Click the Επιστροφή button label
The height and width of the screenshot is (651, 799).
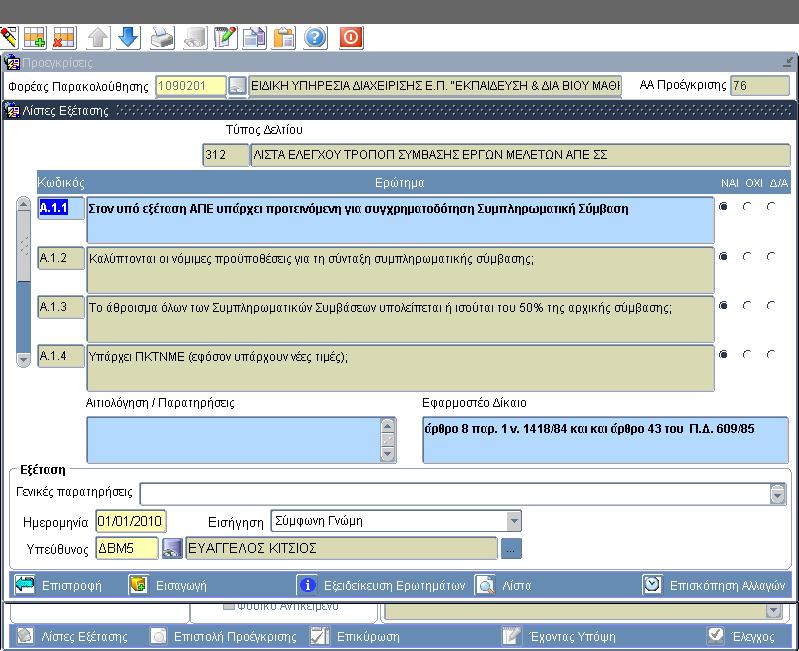[71, 585]
